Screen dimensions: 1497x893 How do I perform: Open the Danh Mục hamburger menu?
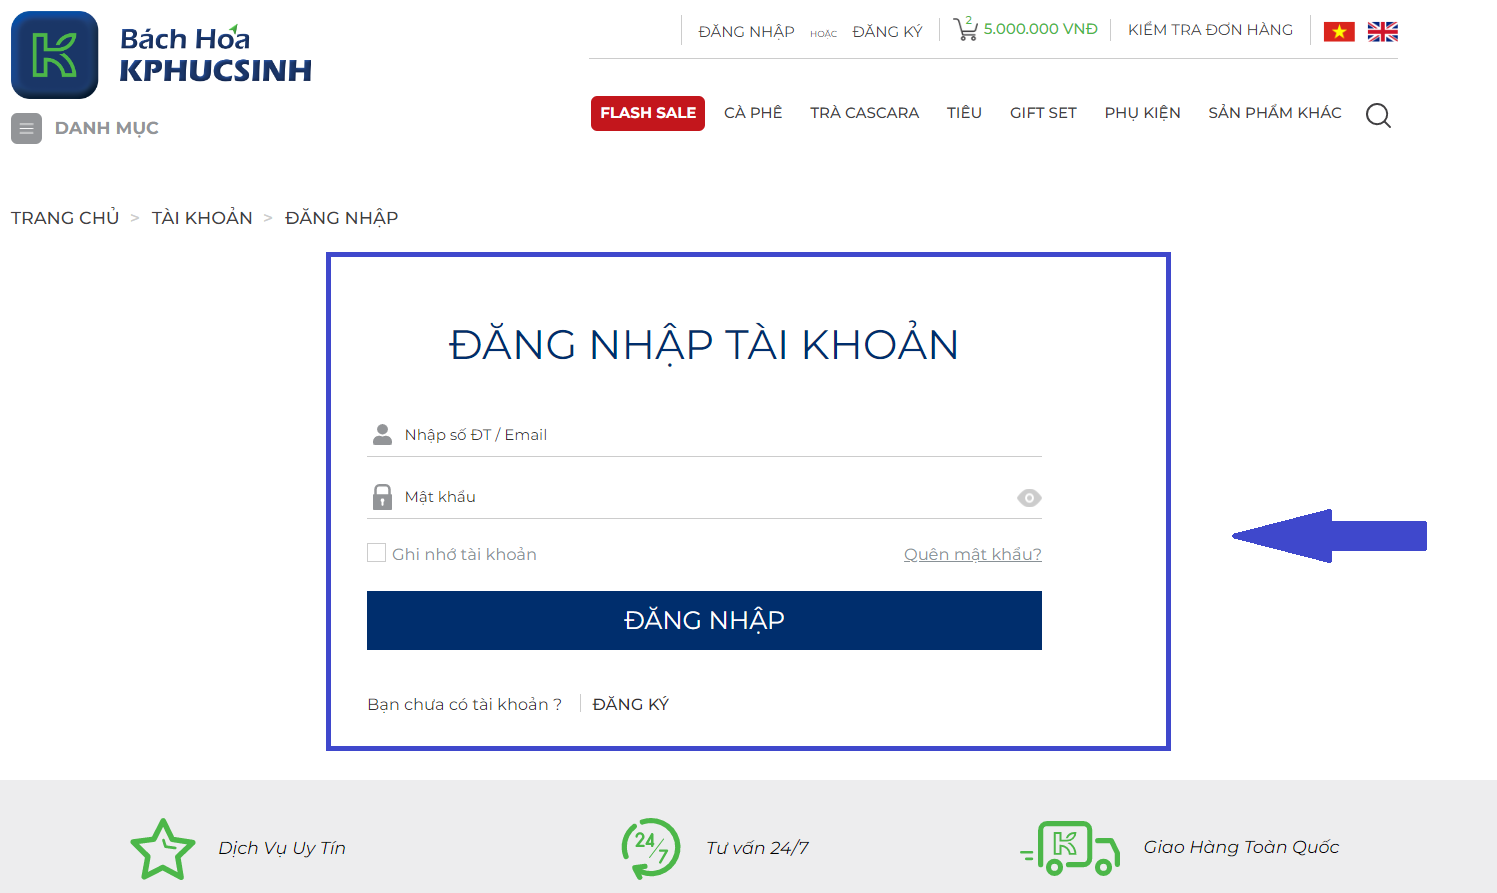coord(26,128)
